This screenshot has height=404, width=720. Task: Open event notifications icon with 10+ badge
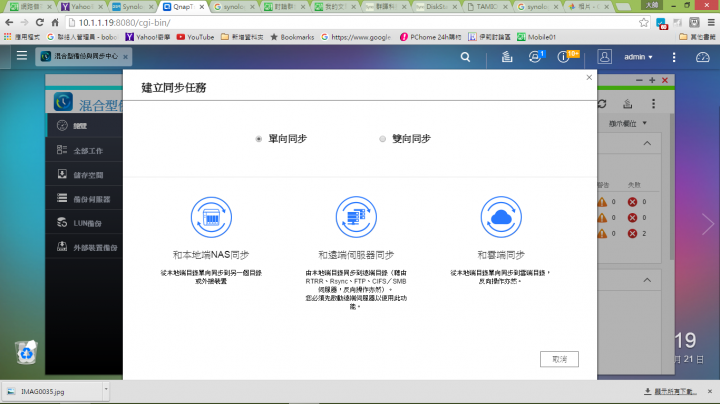tap(567, 56)
